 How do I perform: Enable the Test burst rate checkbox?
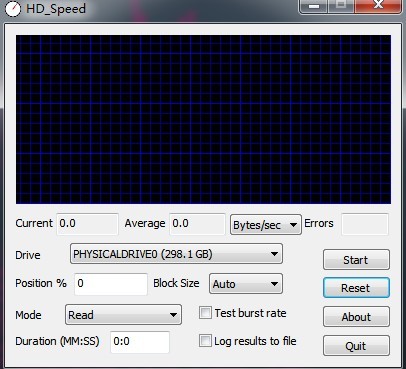[205, 313]
